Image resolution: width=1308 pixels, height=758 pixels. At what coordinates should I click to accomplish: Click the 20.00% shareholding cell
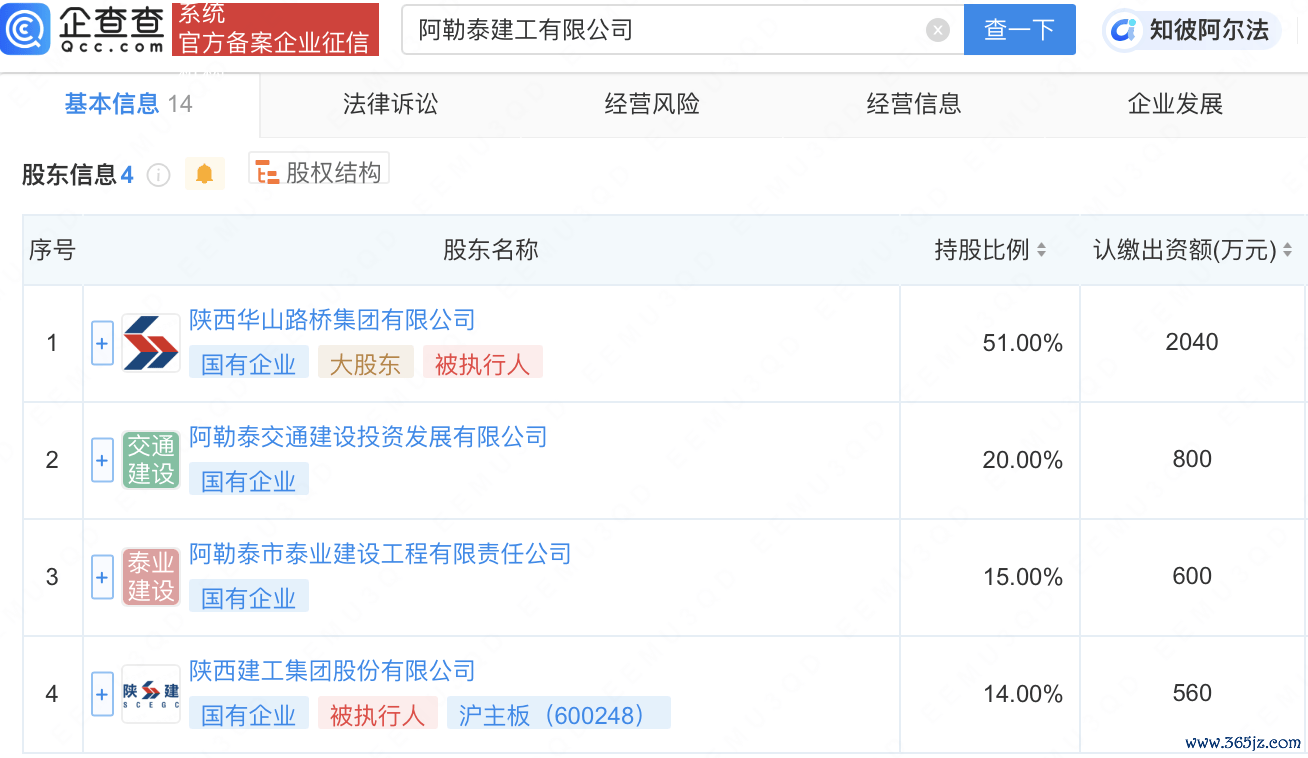coord(990,460)
